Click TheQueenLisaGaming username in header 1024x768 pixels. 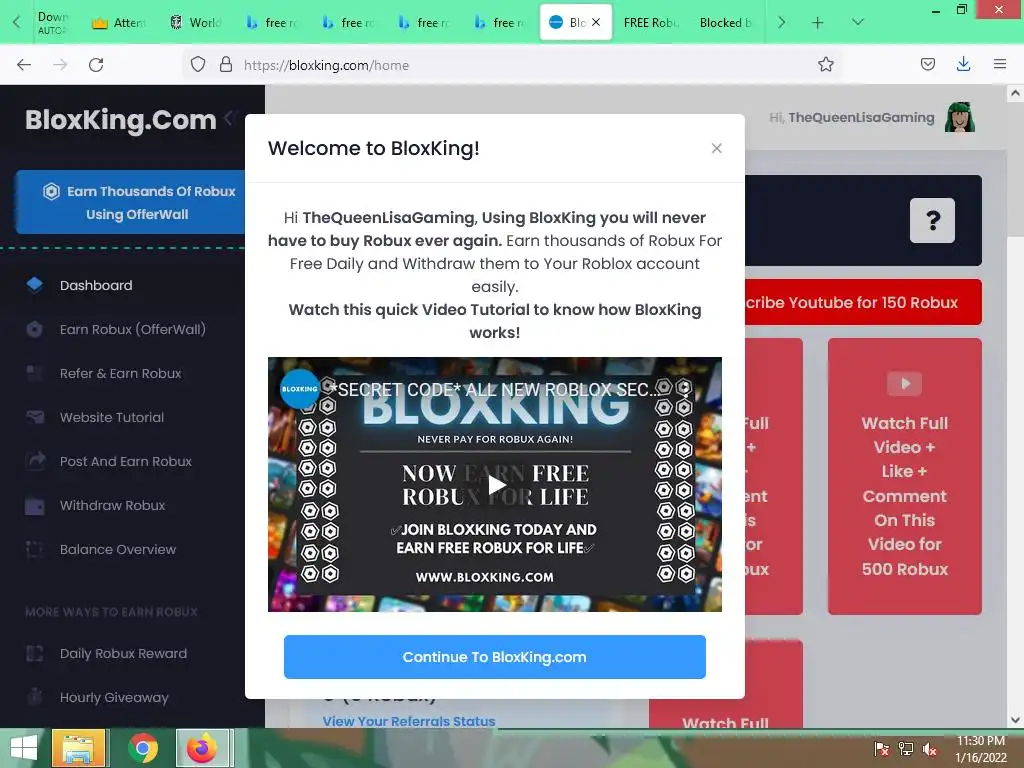tap(861, 118)
